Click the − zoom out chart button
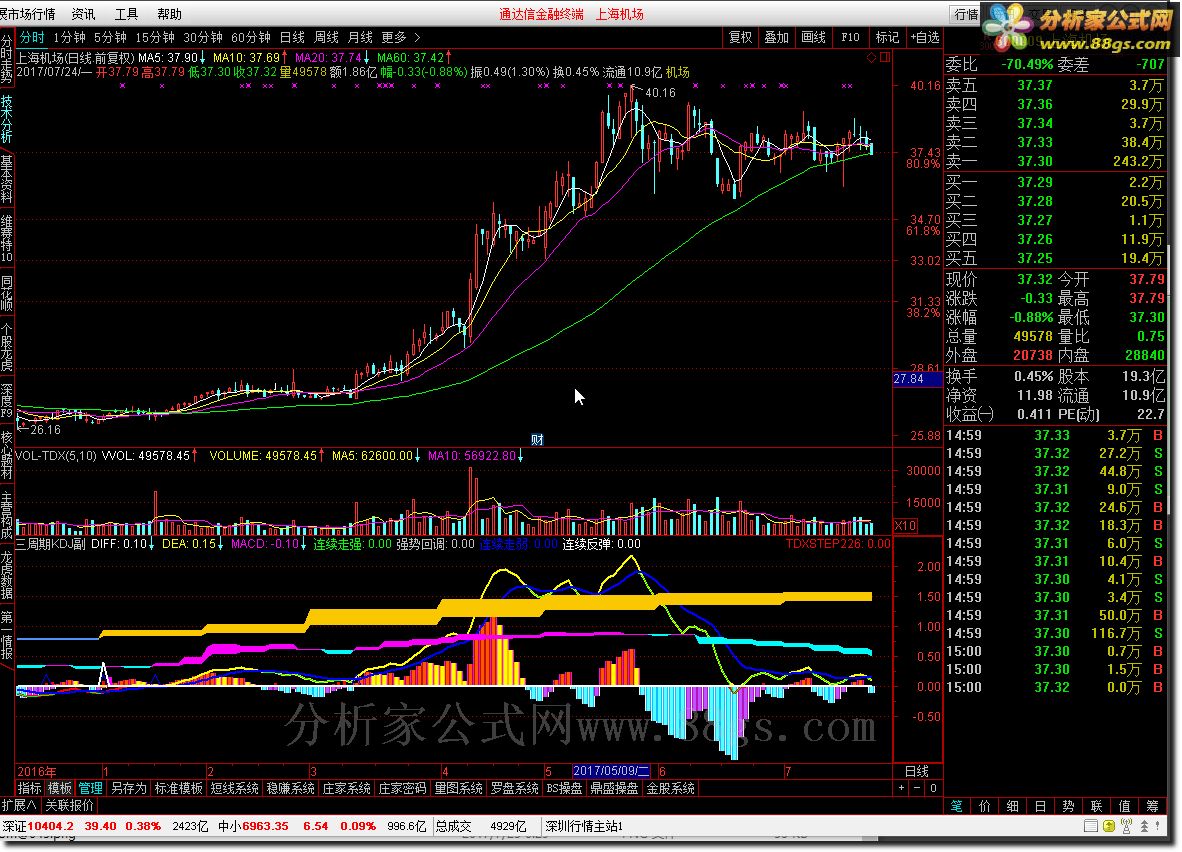The image size is (1182, 852). click(917, 788)
